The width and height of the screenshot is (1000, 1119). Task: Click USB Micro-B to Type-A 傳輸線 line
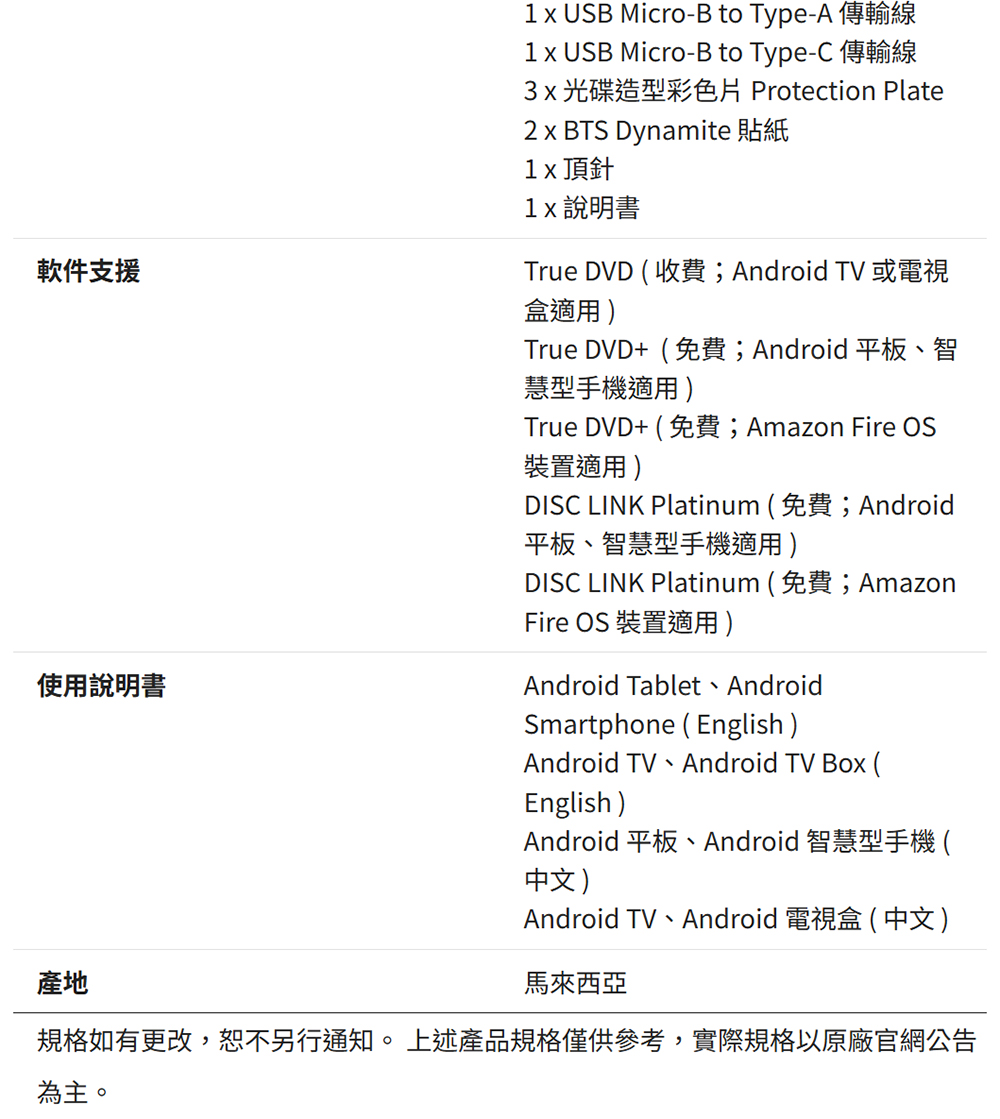coord(720,14)
